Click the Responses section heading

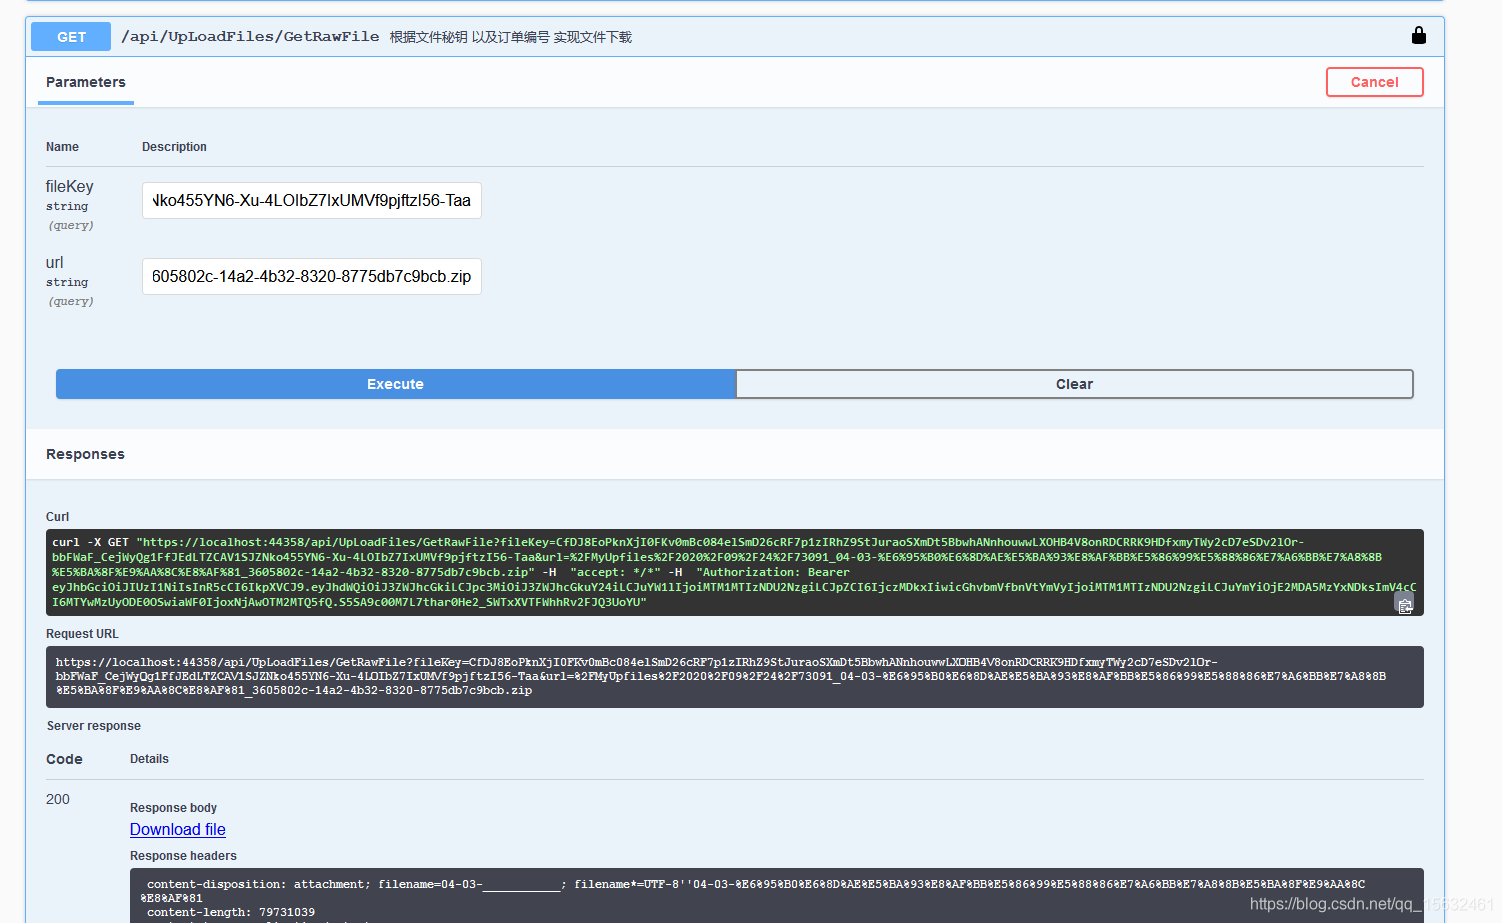pyautogui.click(x=85, y=454)
